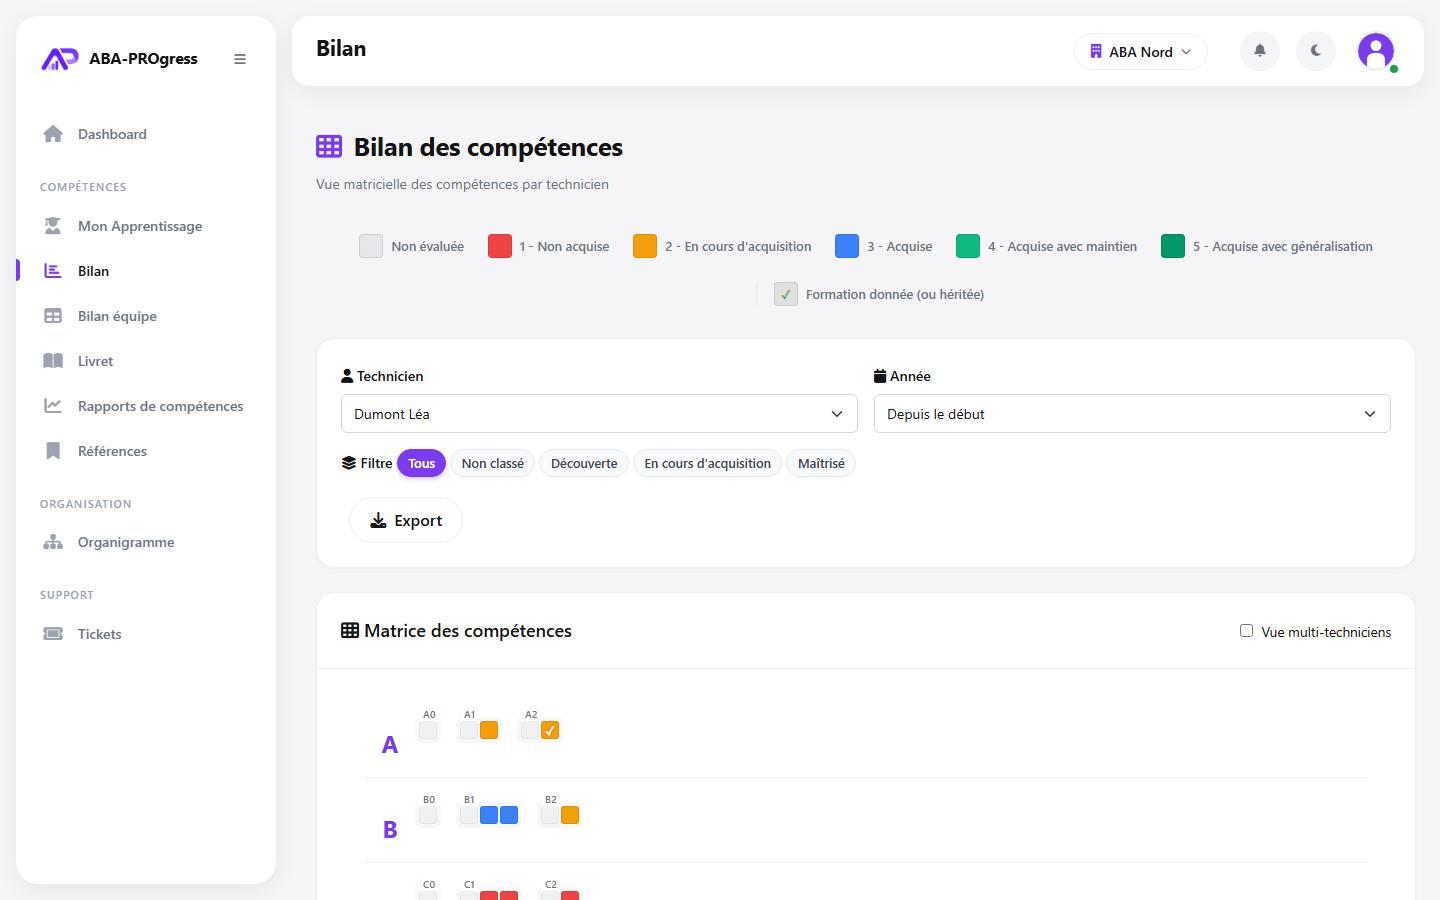The width and height of the screenshot is (1440, 900).
Task: Open user profile avatar
Action: point(1376,51)
